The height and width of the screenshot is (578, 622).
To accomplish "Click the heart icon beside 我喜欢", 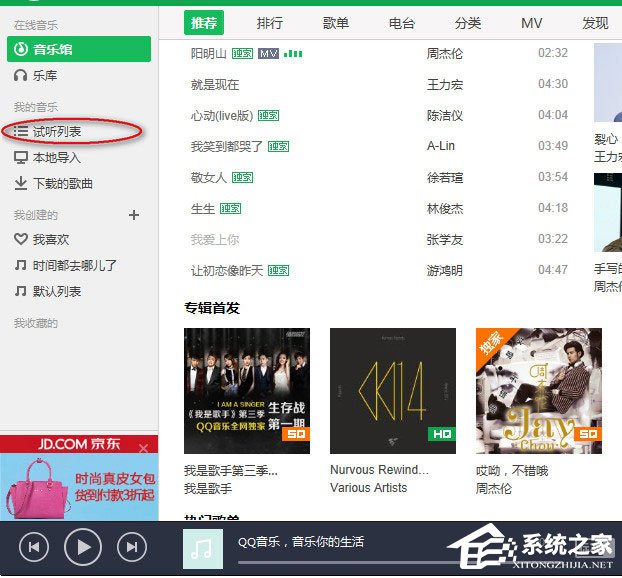I will (21, 239).
